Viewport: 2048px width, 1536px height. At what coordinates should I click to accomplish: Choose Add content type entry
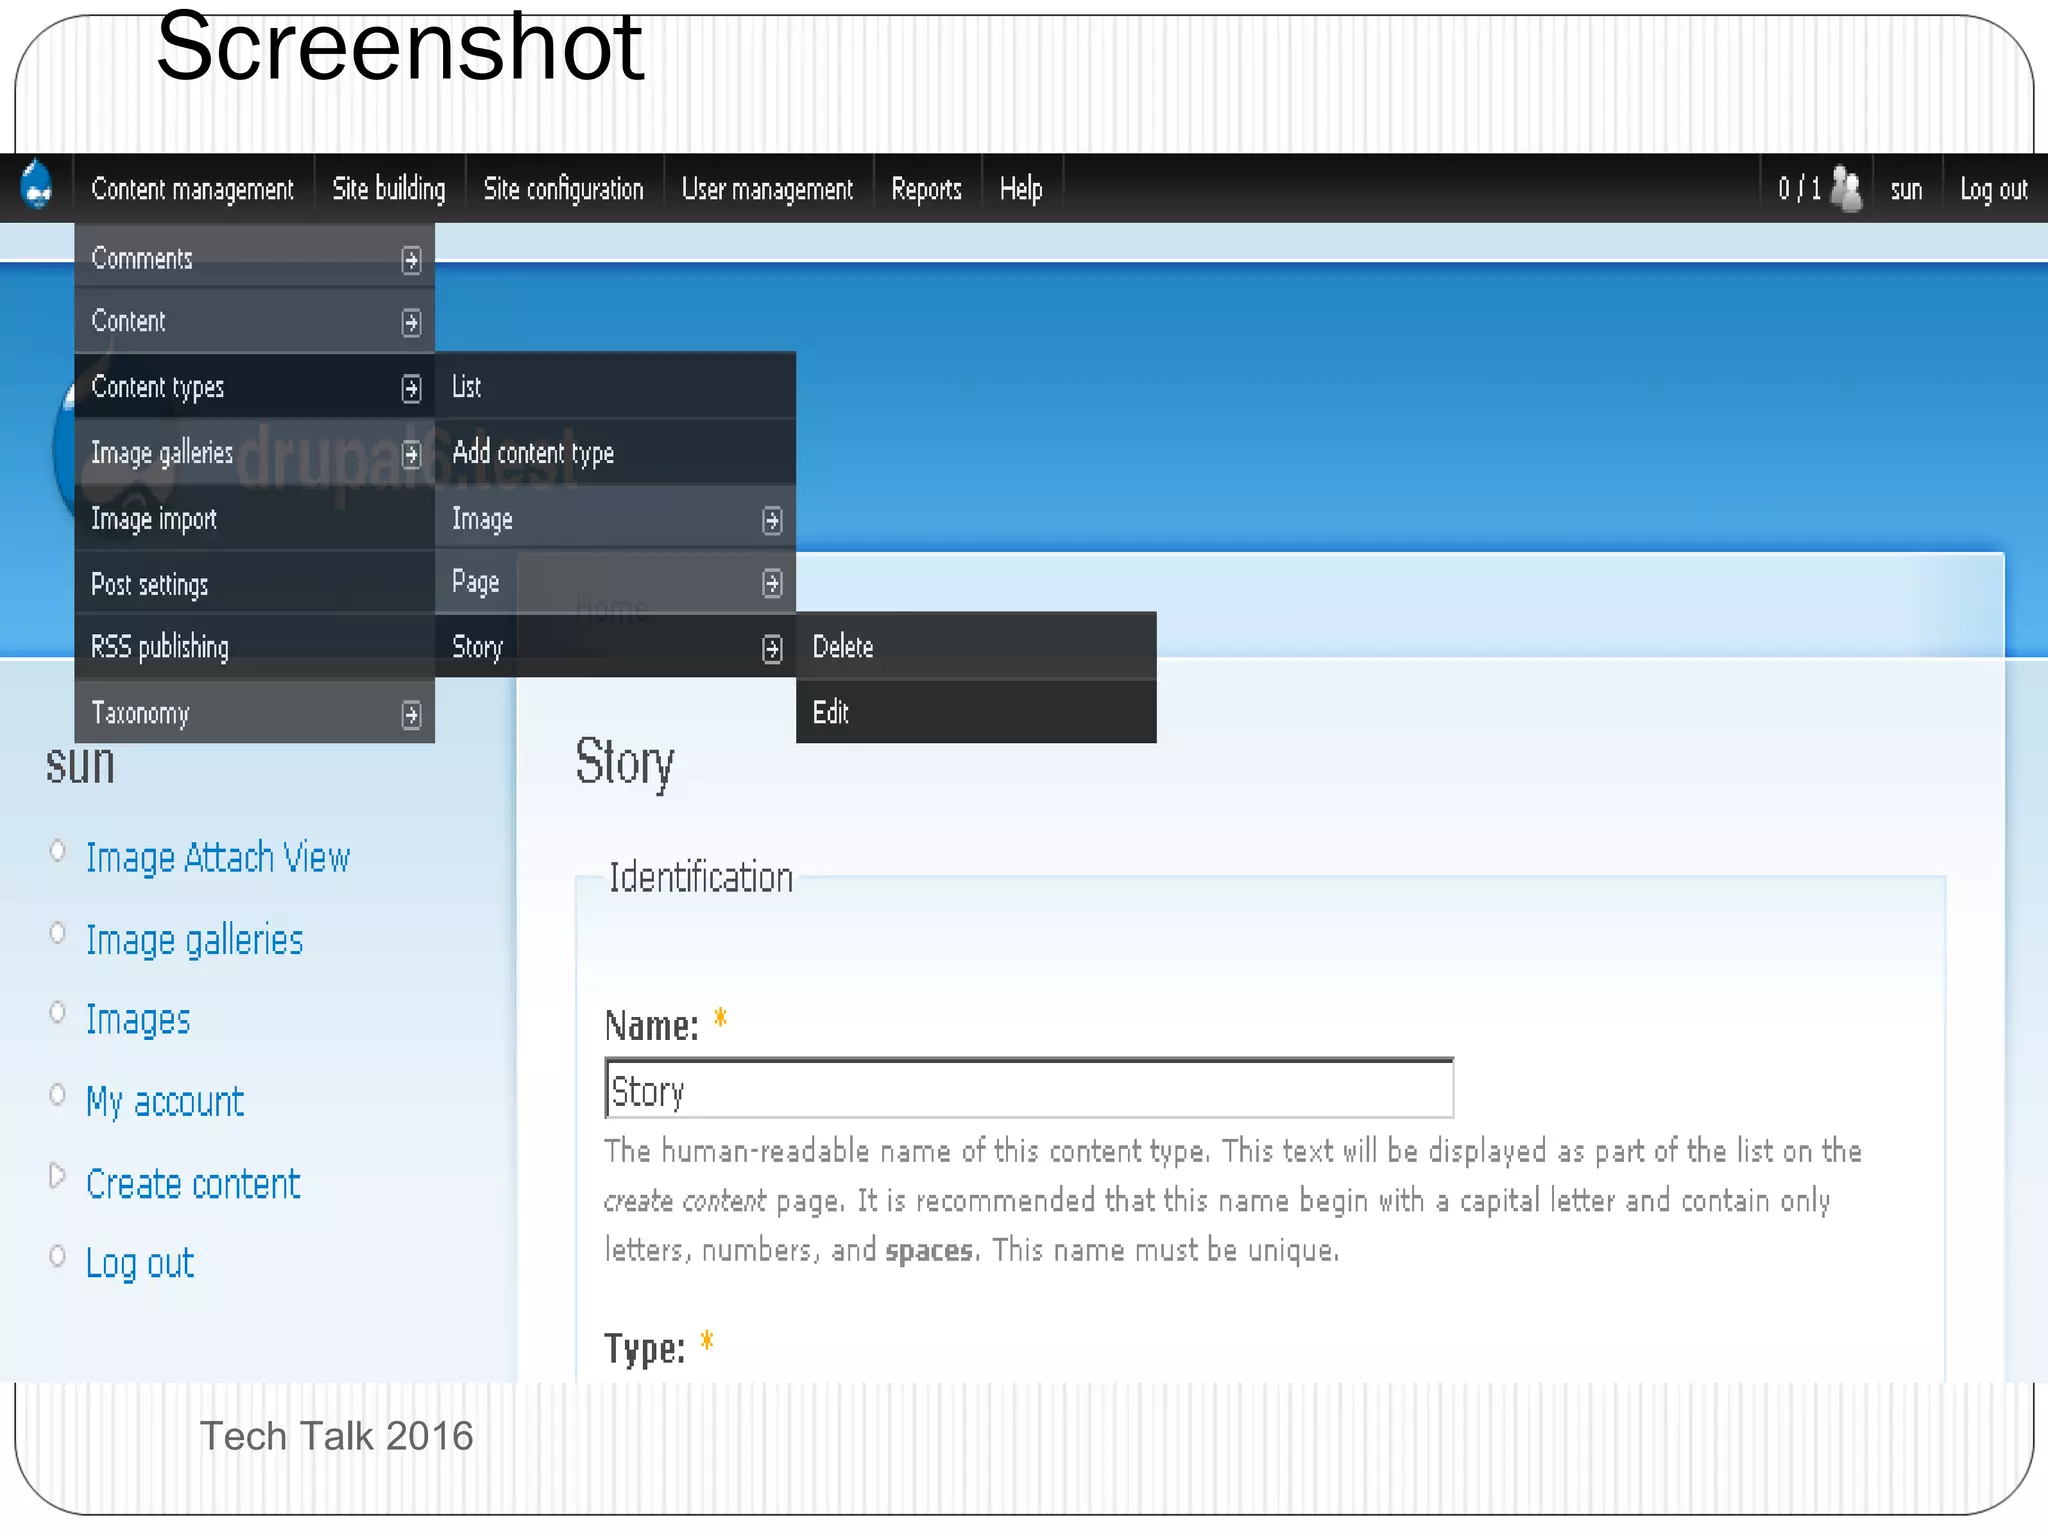(x=615, y=453)
